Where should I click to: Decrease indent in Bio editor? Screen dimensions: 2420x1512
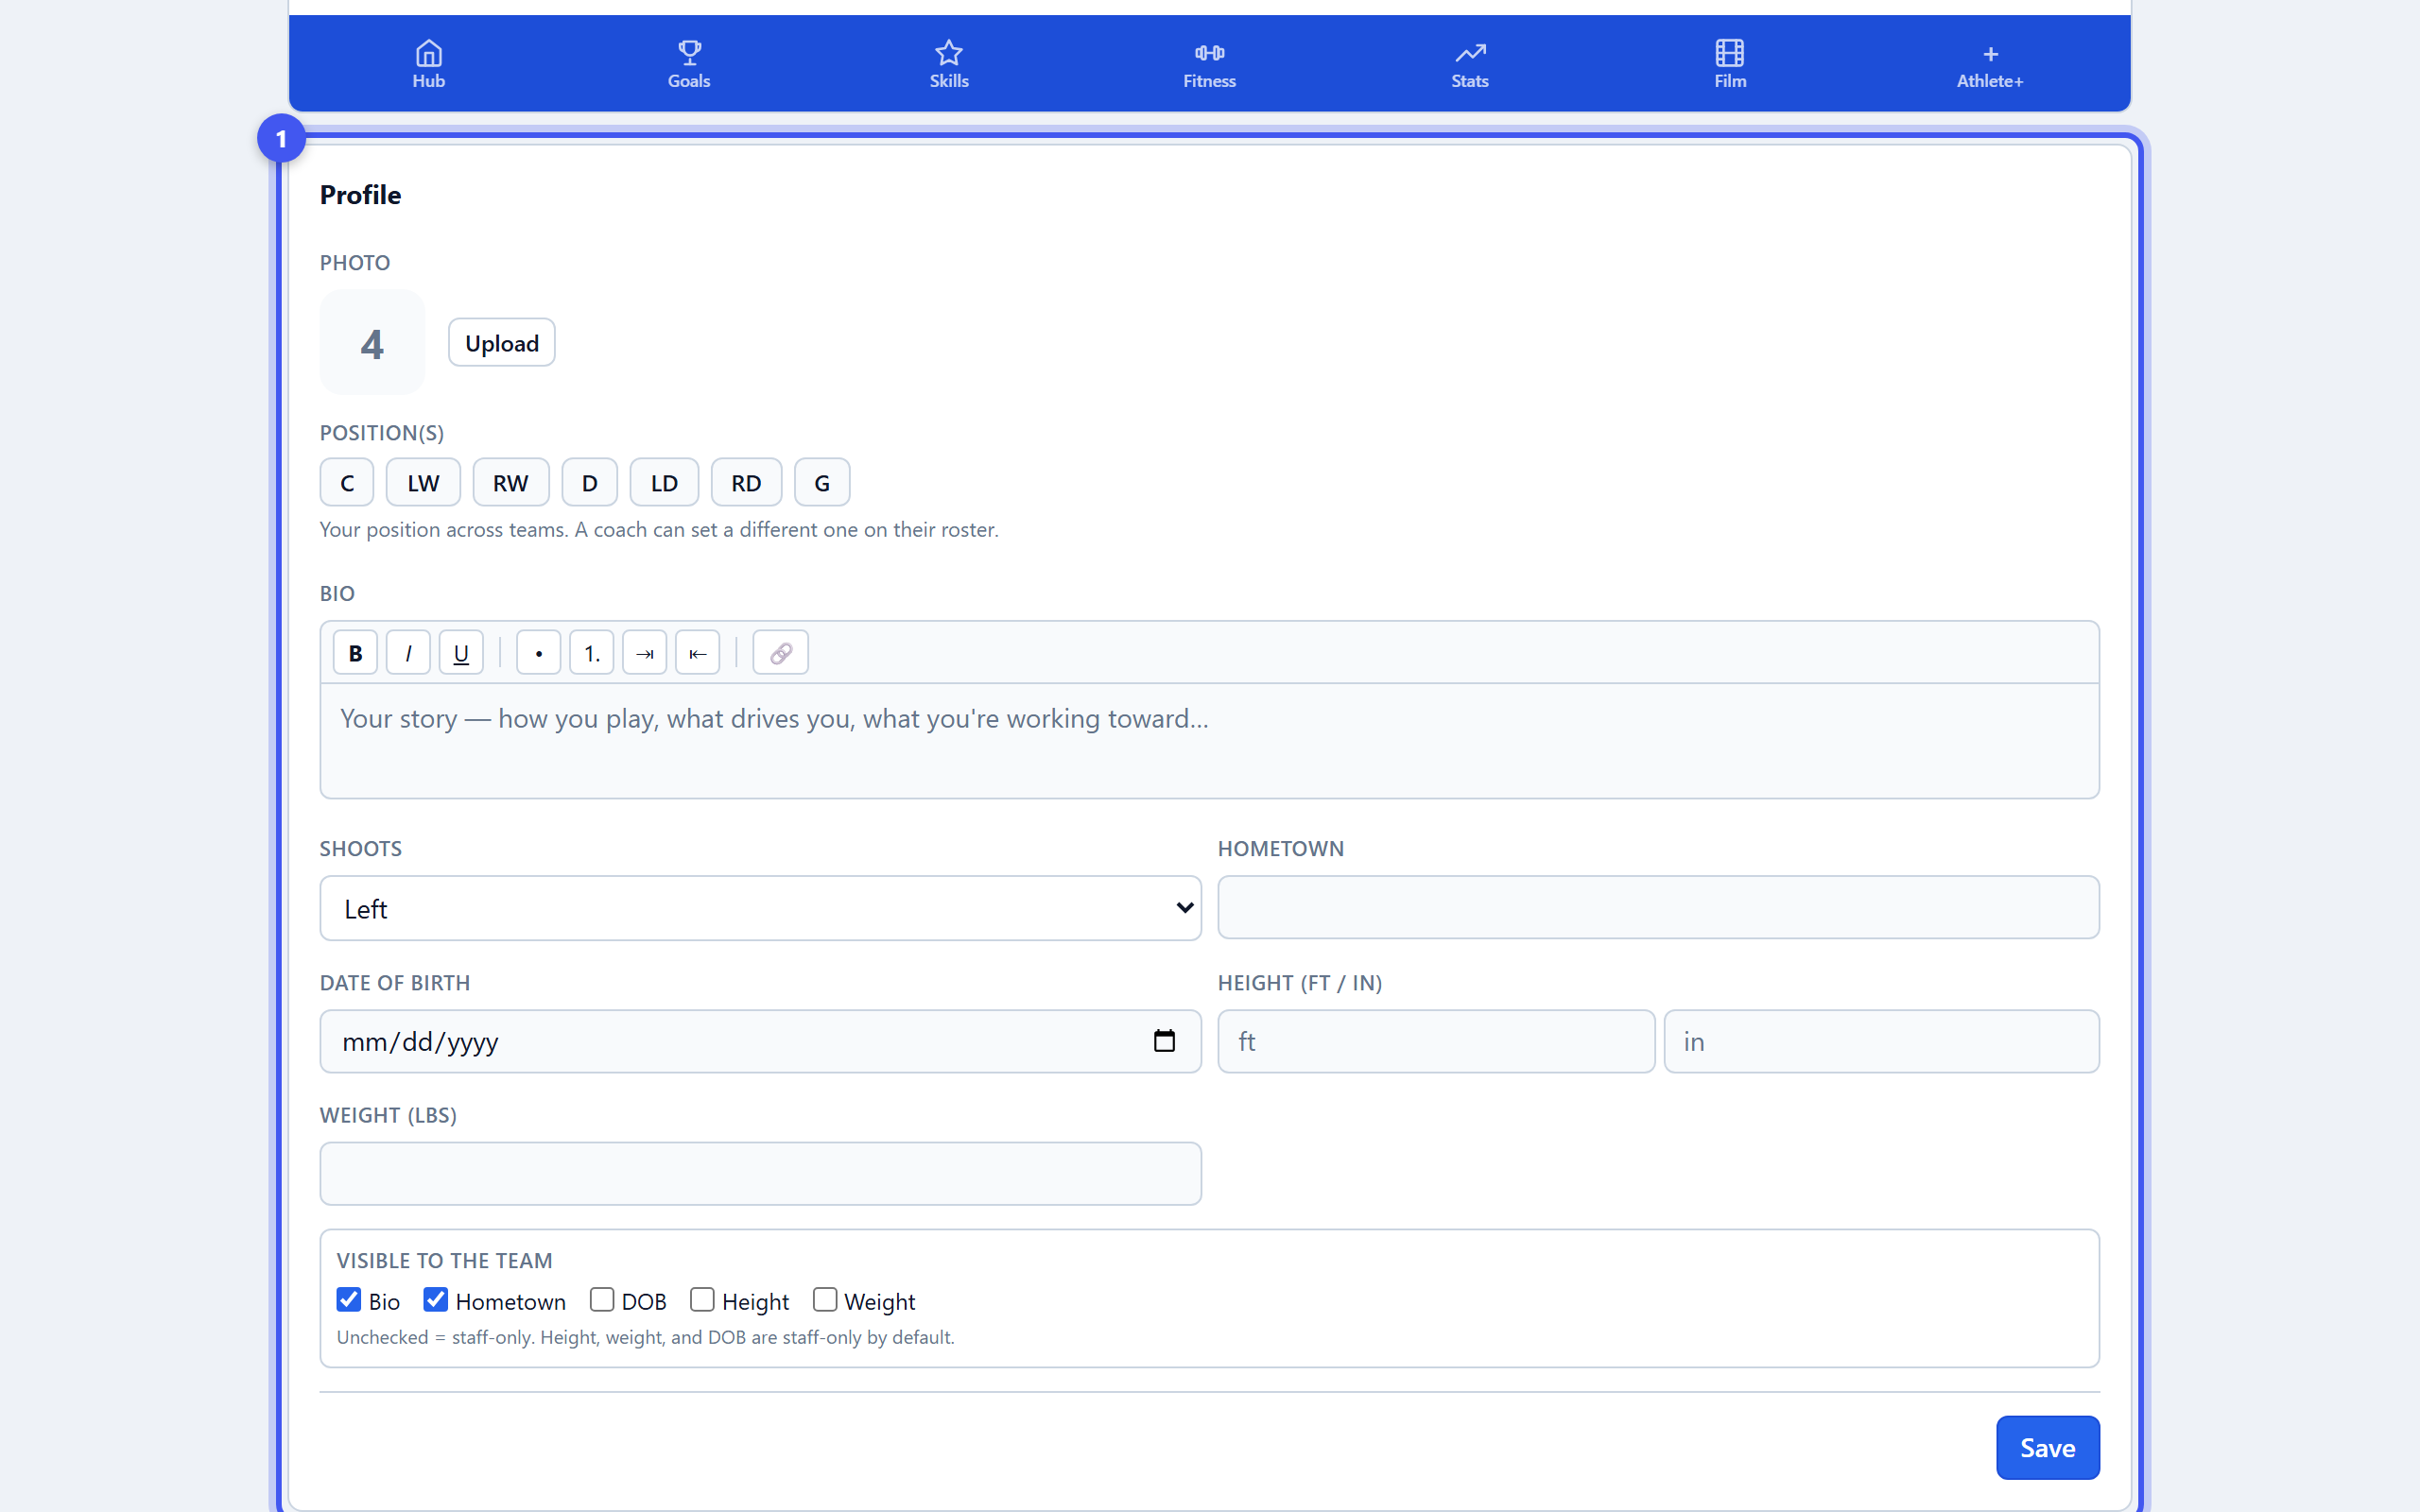697,653
